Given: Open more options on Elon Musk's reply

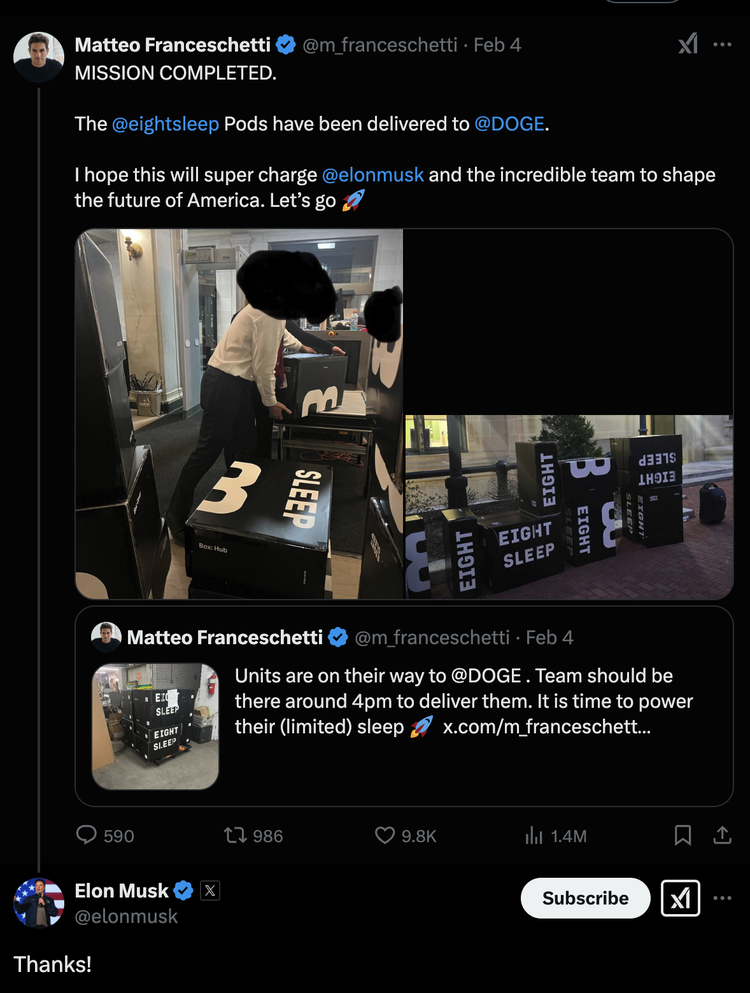Looking at the screenshot, I should [722, 898].
